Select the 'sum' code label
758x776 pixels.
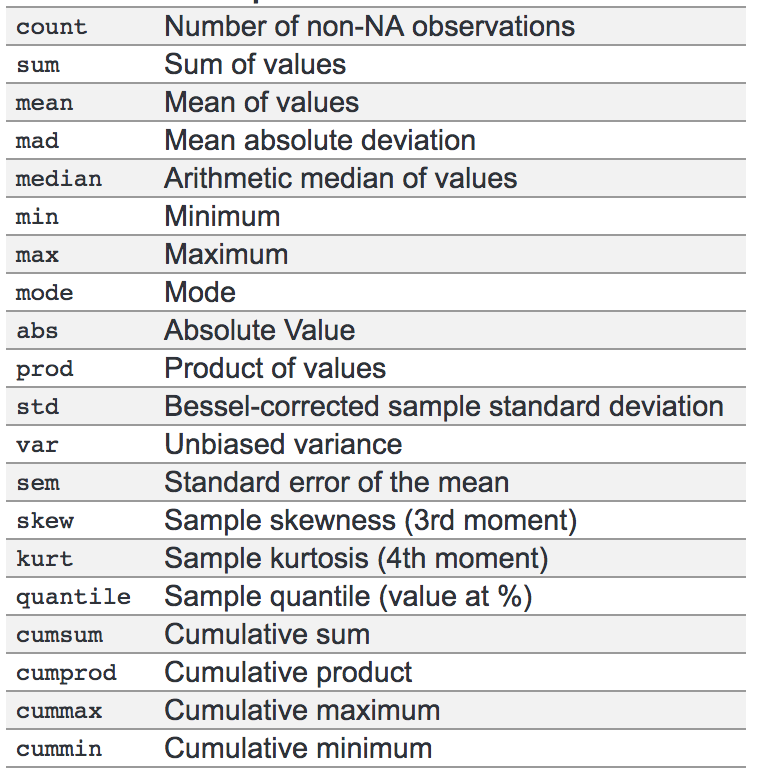point(37,65)
